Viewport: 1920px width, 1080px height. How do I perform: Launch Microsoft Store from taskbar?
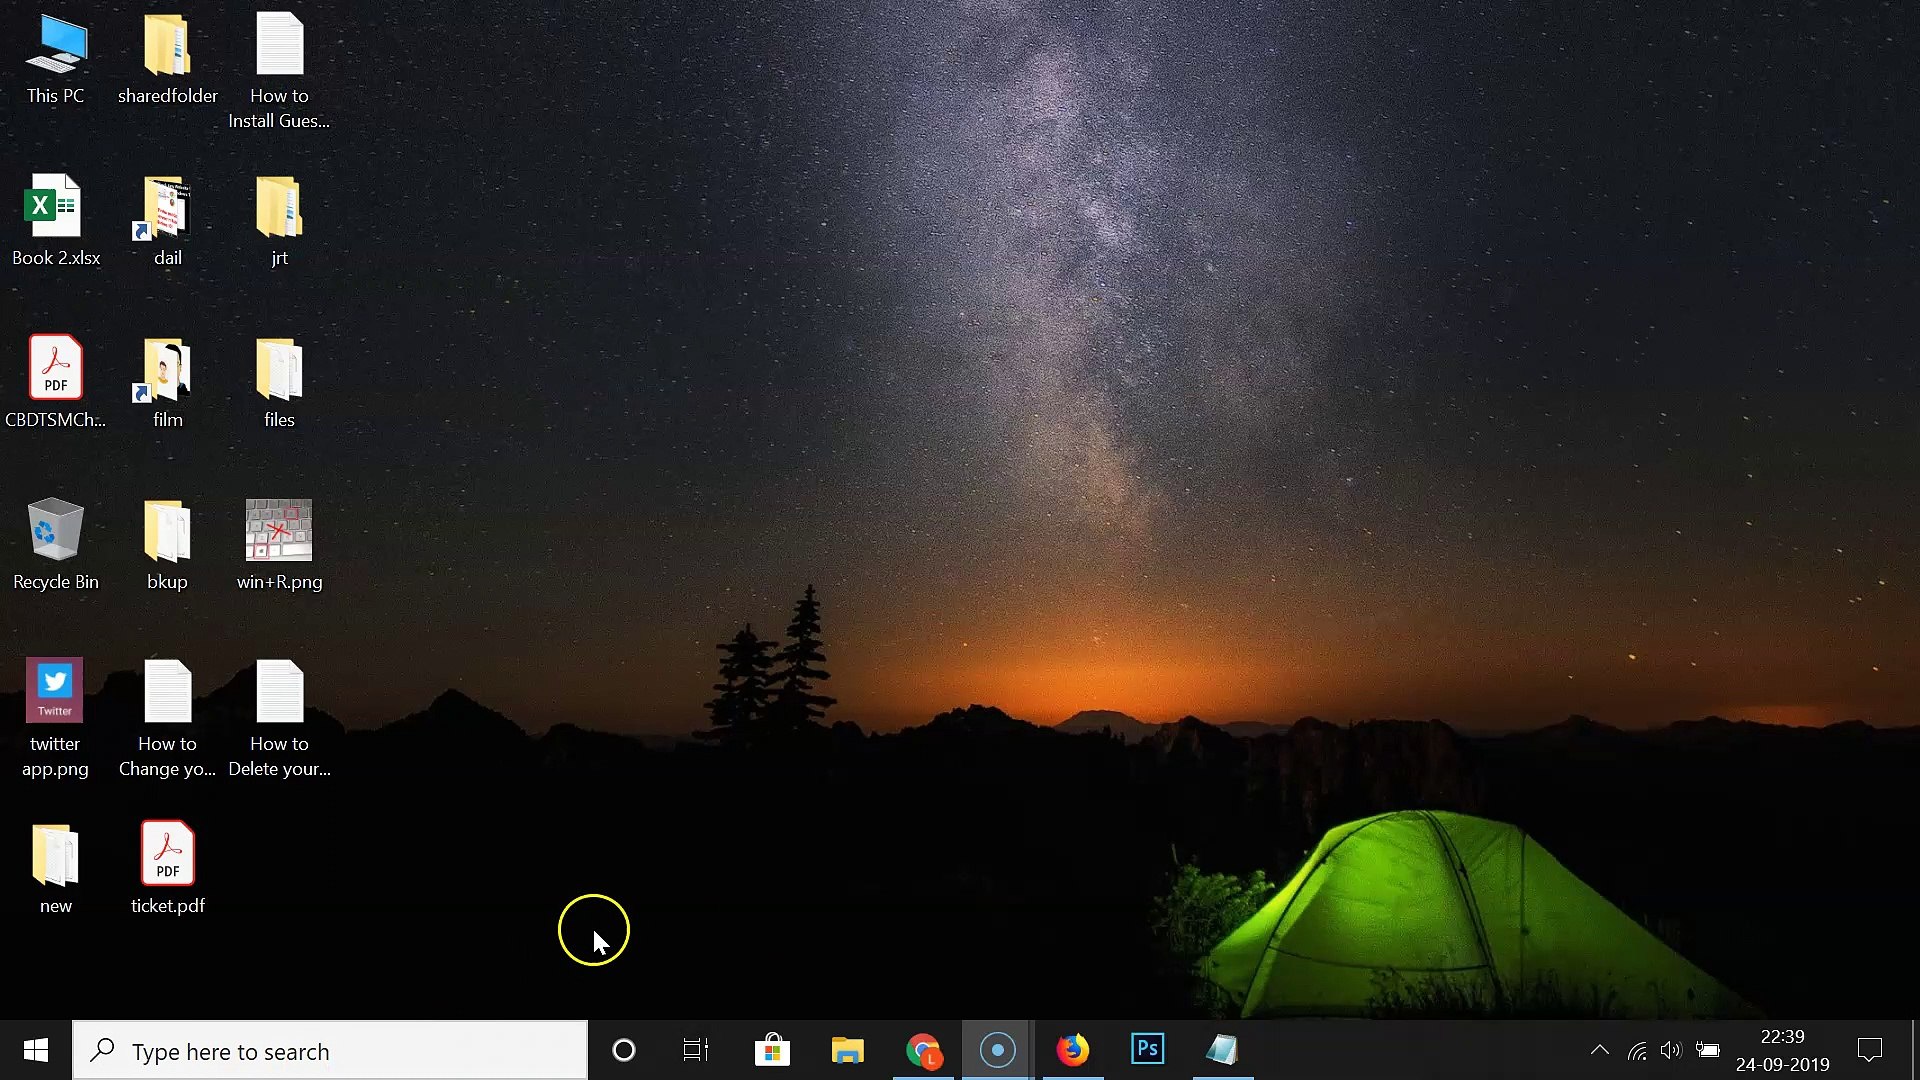click(x=772, y=1050)
